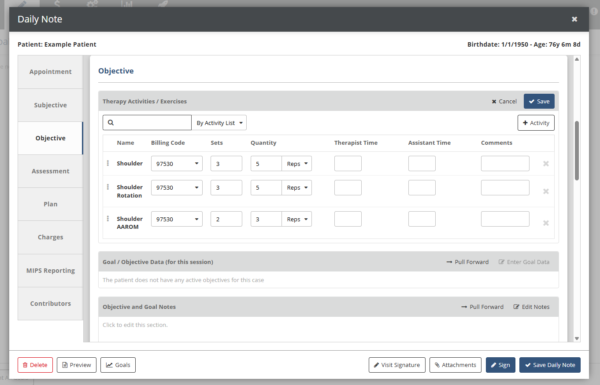Edit Quantity value for Shoulder AAROM
600x385 pixels.
click(266, 219)
